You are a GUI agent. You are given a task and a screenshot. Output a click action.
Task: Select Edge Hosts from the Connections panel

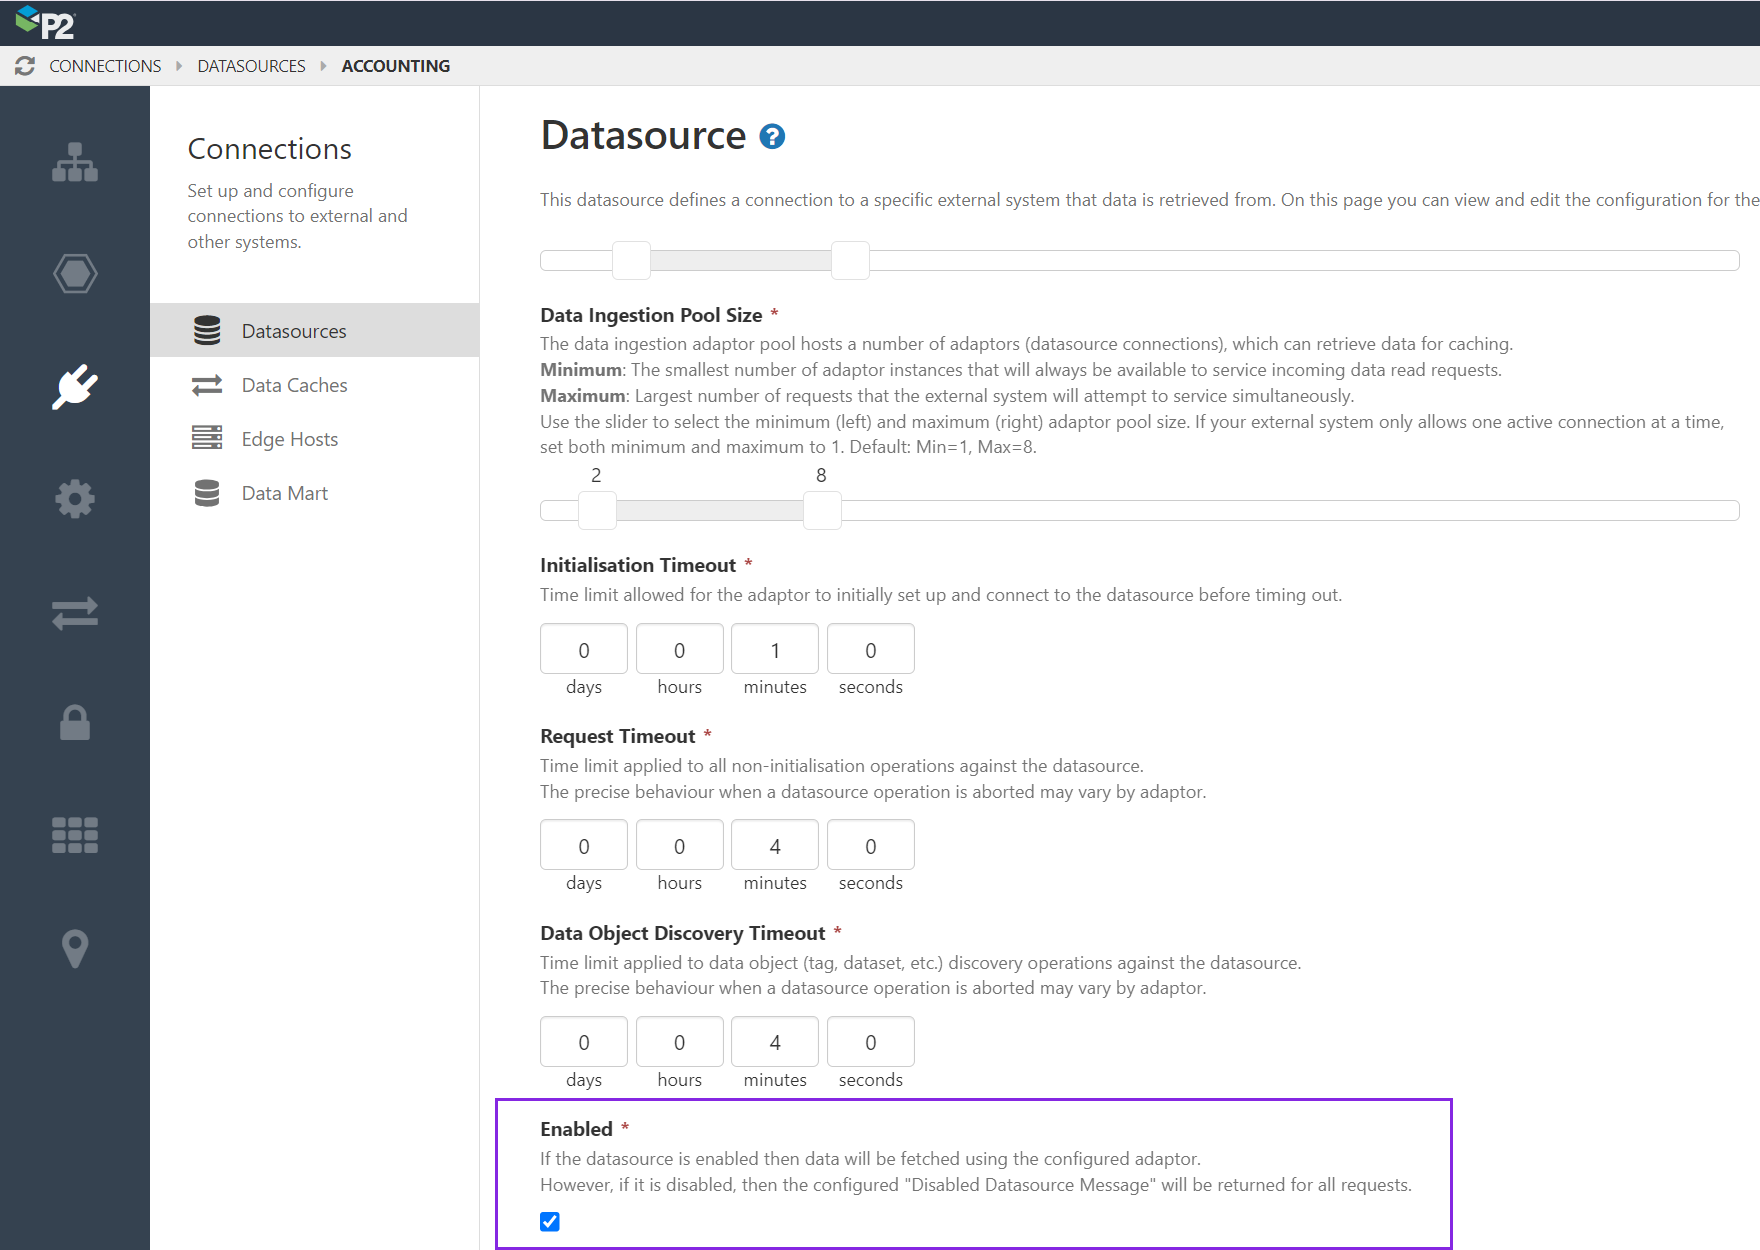point(288,438)
